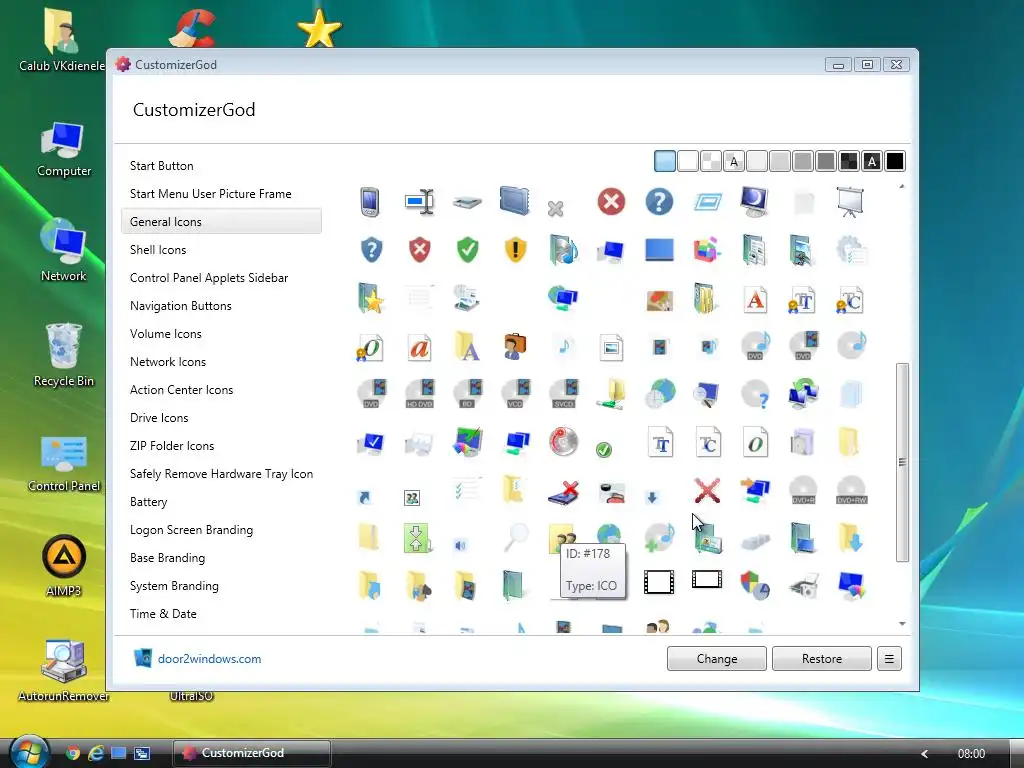Choose the dark swatch with white letter A
This screenshot has width=1024, height=768.
pos(872,161)
